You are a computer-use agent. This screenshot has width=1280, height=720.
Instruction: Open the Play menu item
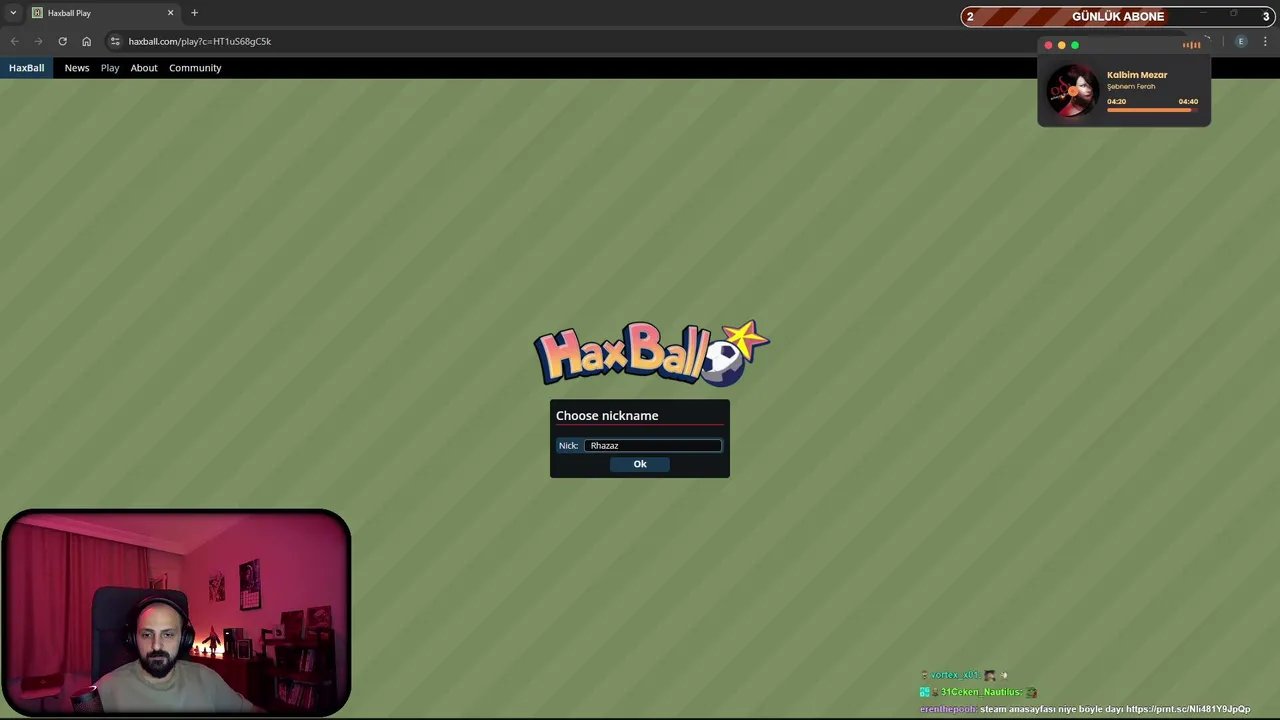pyautogui.click(x=110, y=68)
